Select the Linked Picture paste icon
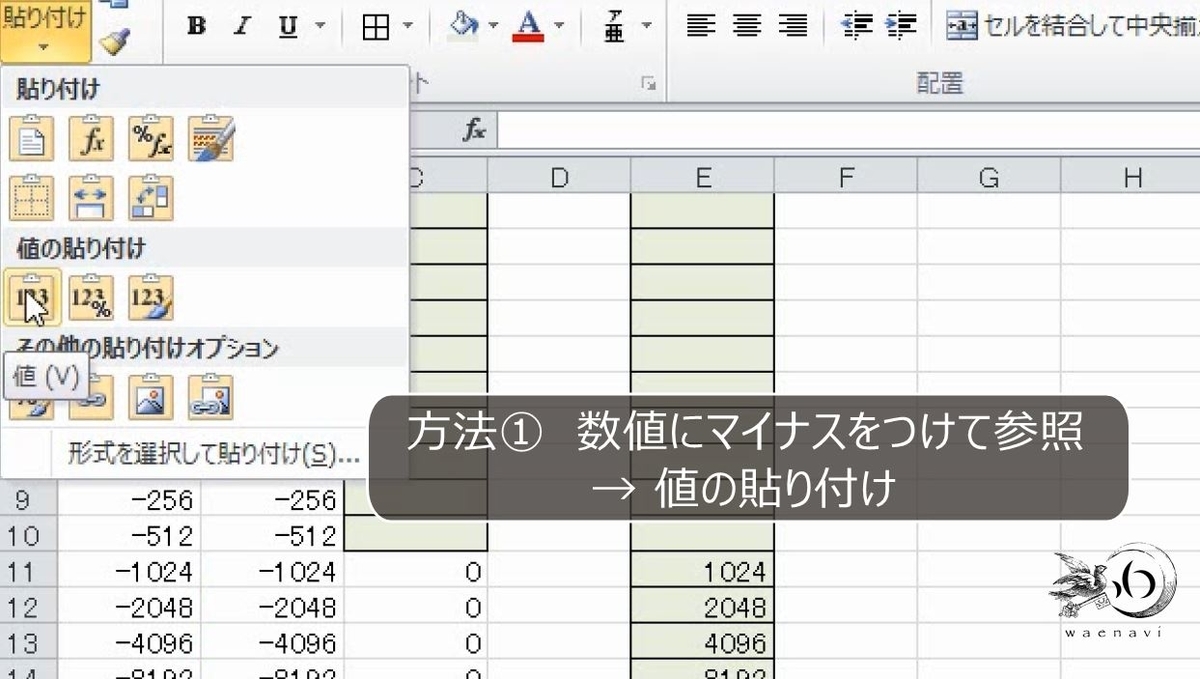The height and width of the screenshot is (679, 1200). coord(210,396)
